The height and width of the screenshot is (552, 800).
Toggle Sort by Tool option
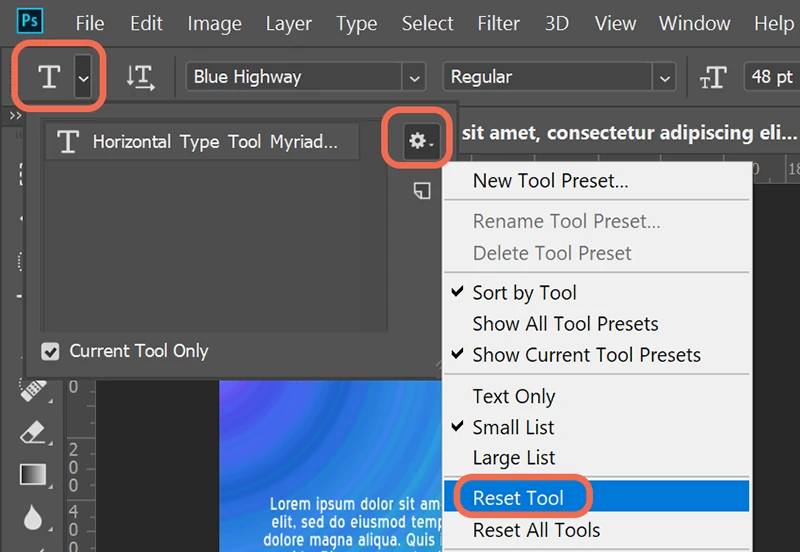click(597, 293)
